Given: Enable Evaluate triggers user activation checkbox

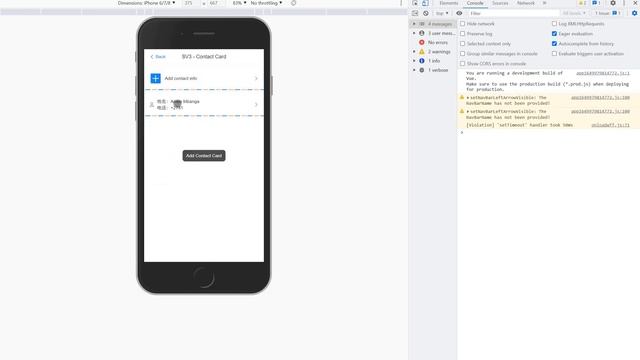Looking at the screenshot, I should pos(554,53).
